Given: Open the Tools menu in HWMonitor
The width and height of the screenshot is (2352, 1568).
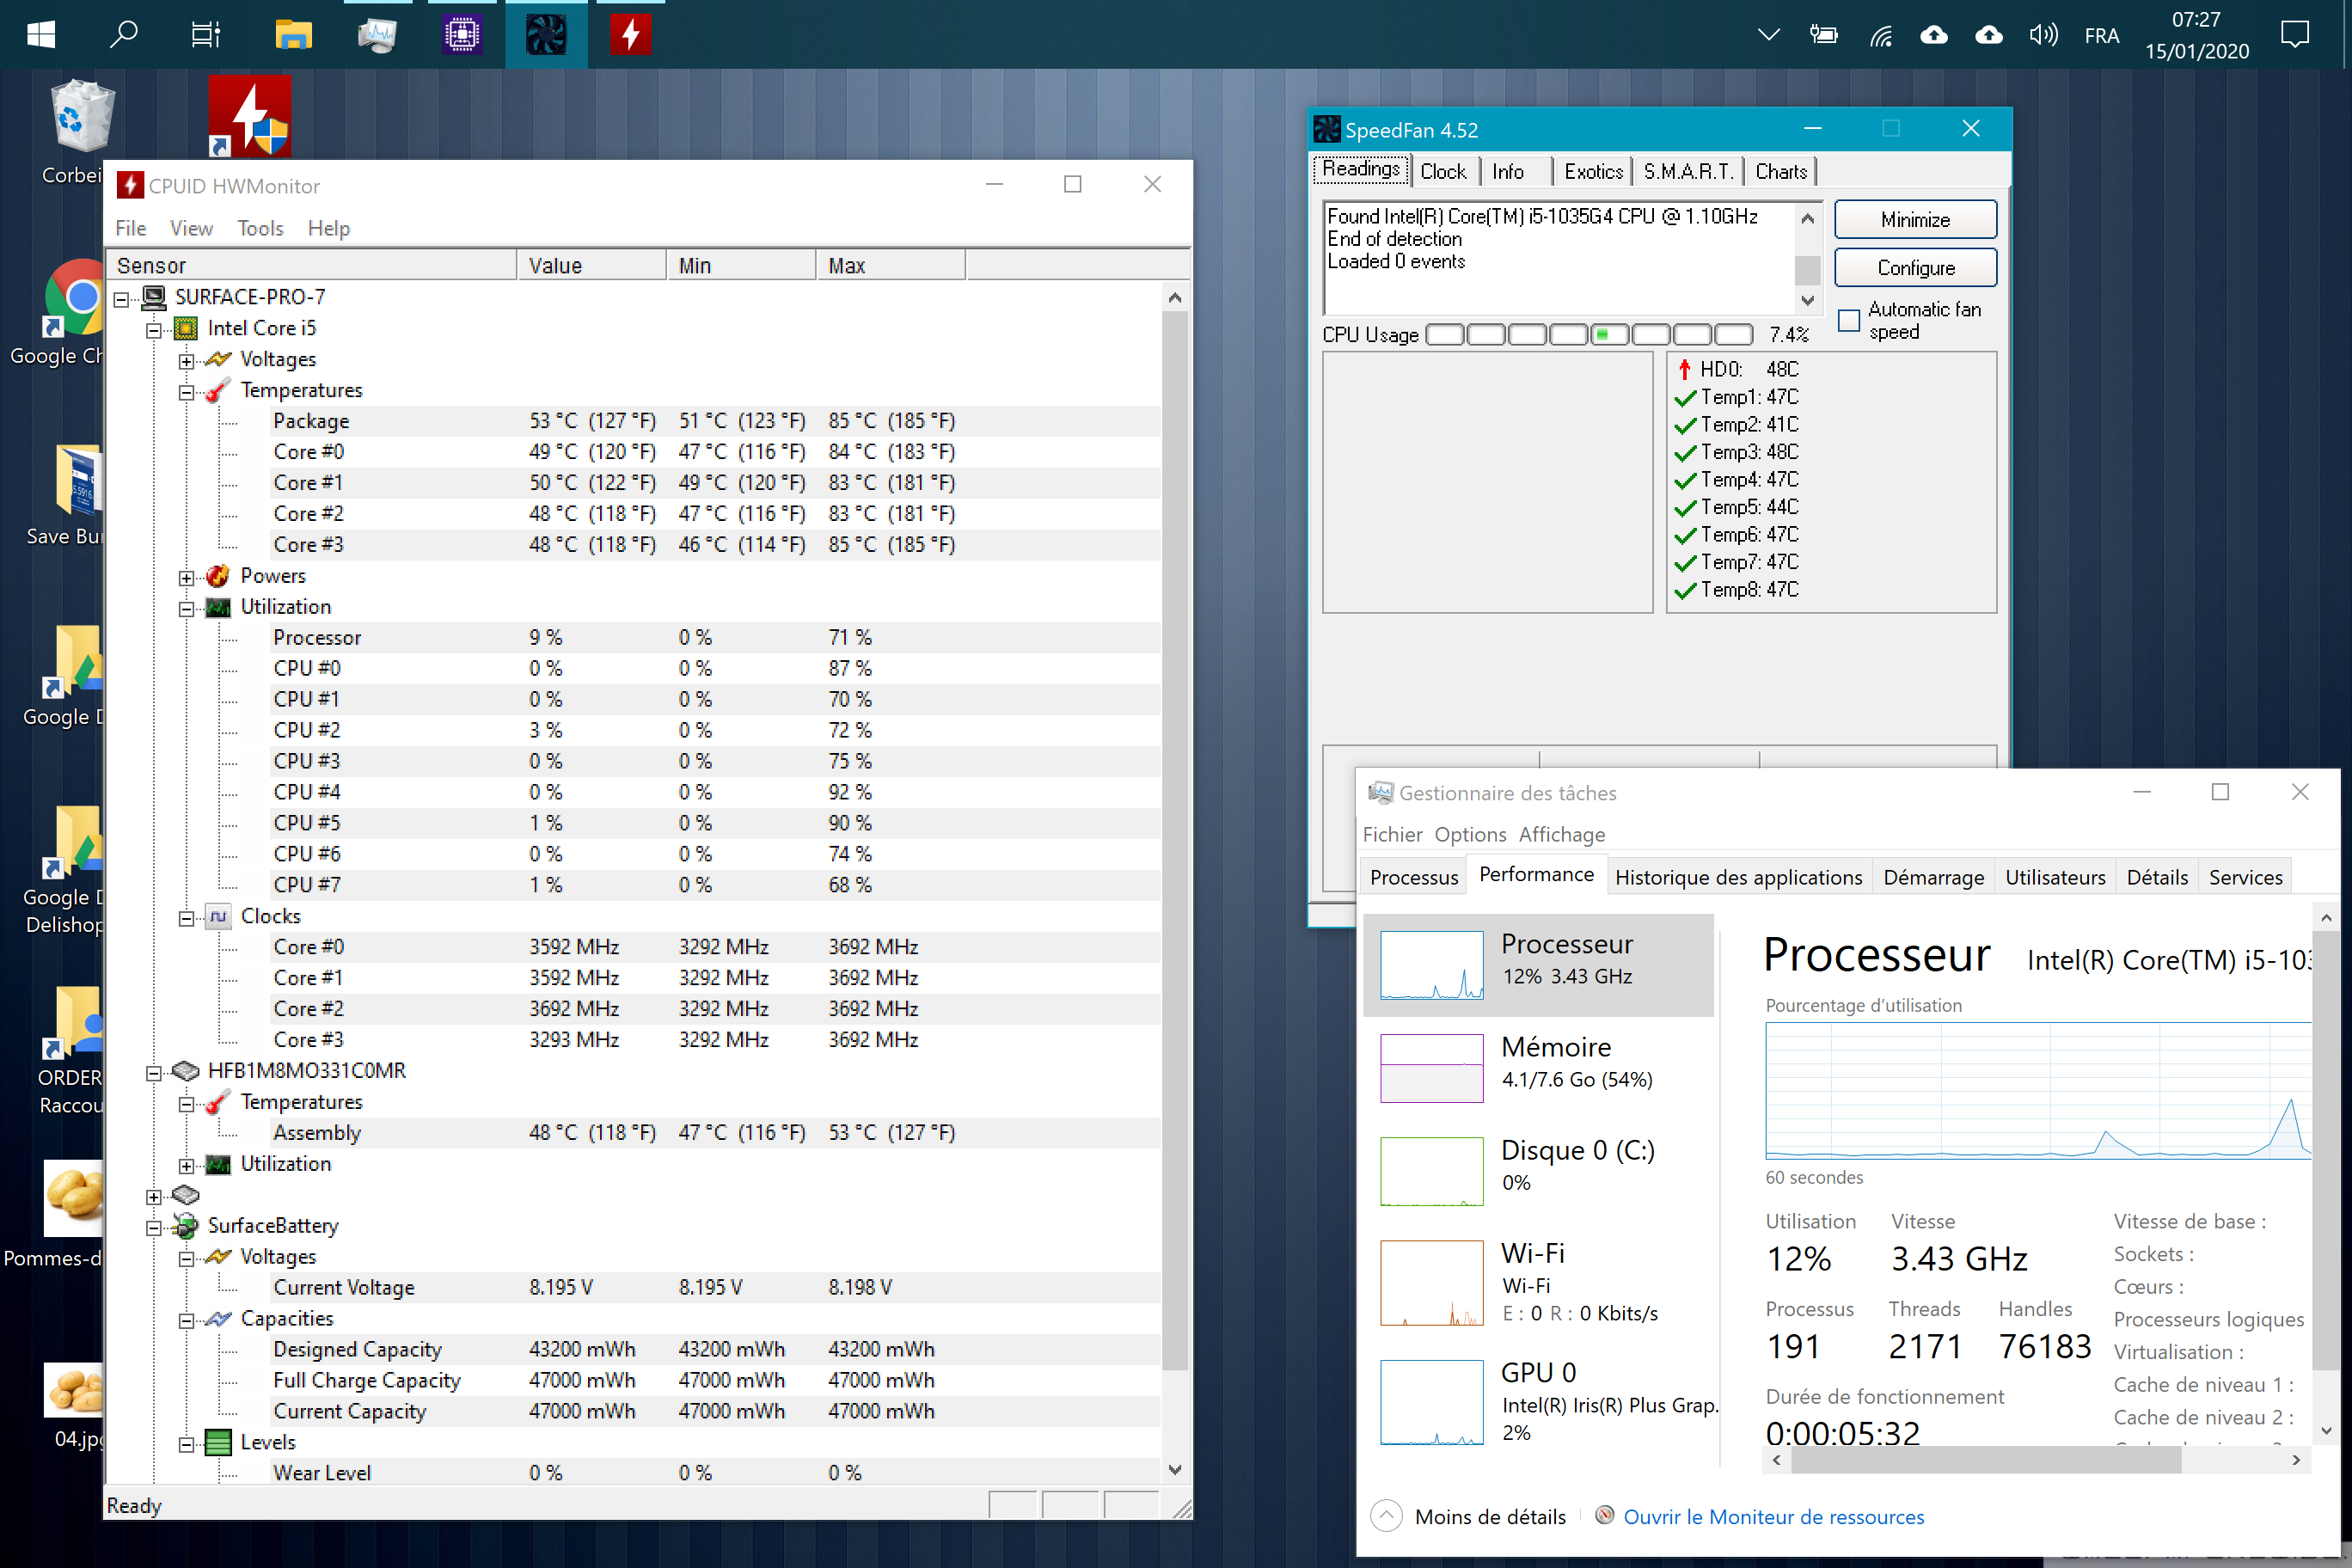Looking at the screenshot, I should click(x=260, y=229).
